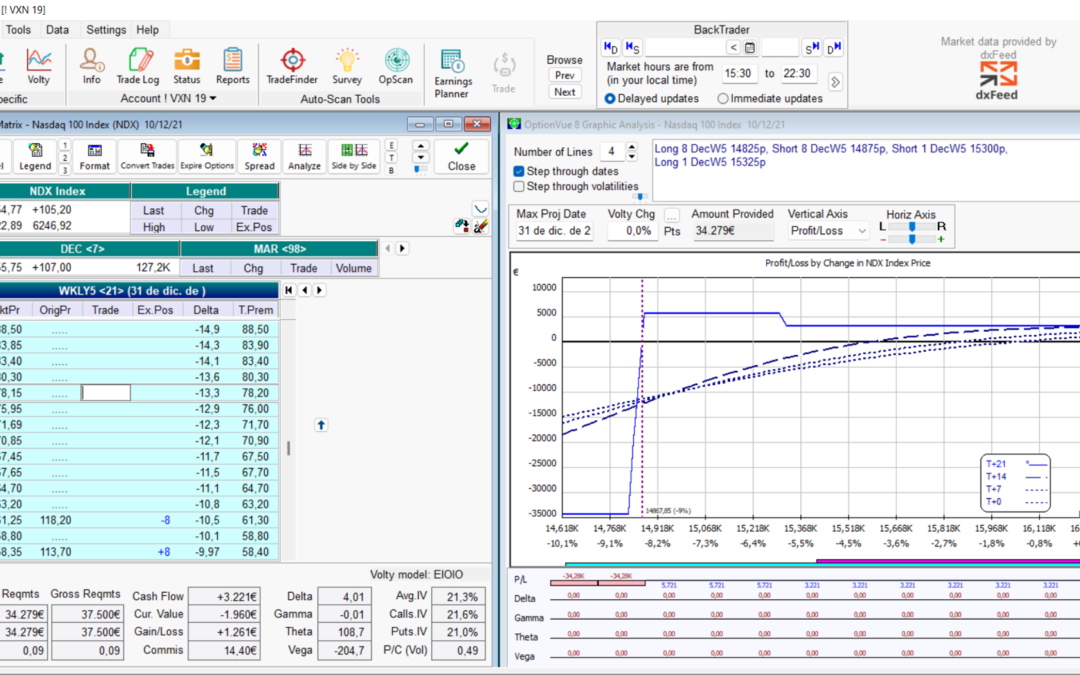The image size is (1080, 675).
Task: Go to first weekly expiration arrow
Action: (x=289, y=291)
